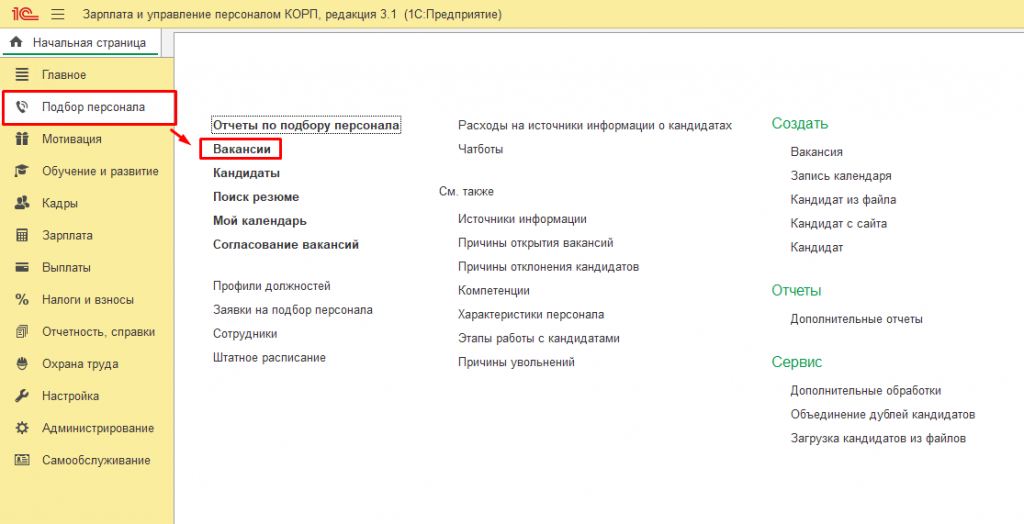Open Отчеты по подбору персонала
This screenshot has width=1024, height=524.
tap(306, 125)
